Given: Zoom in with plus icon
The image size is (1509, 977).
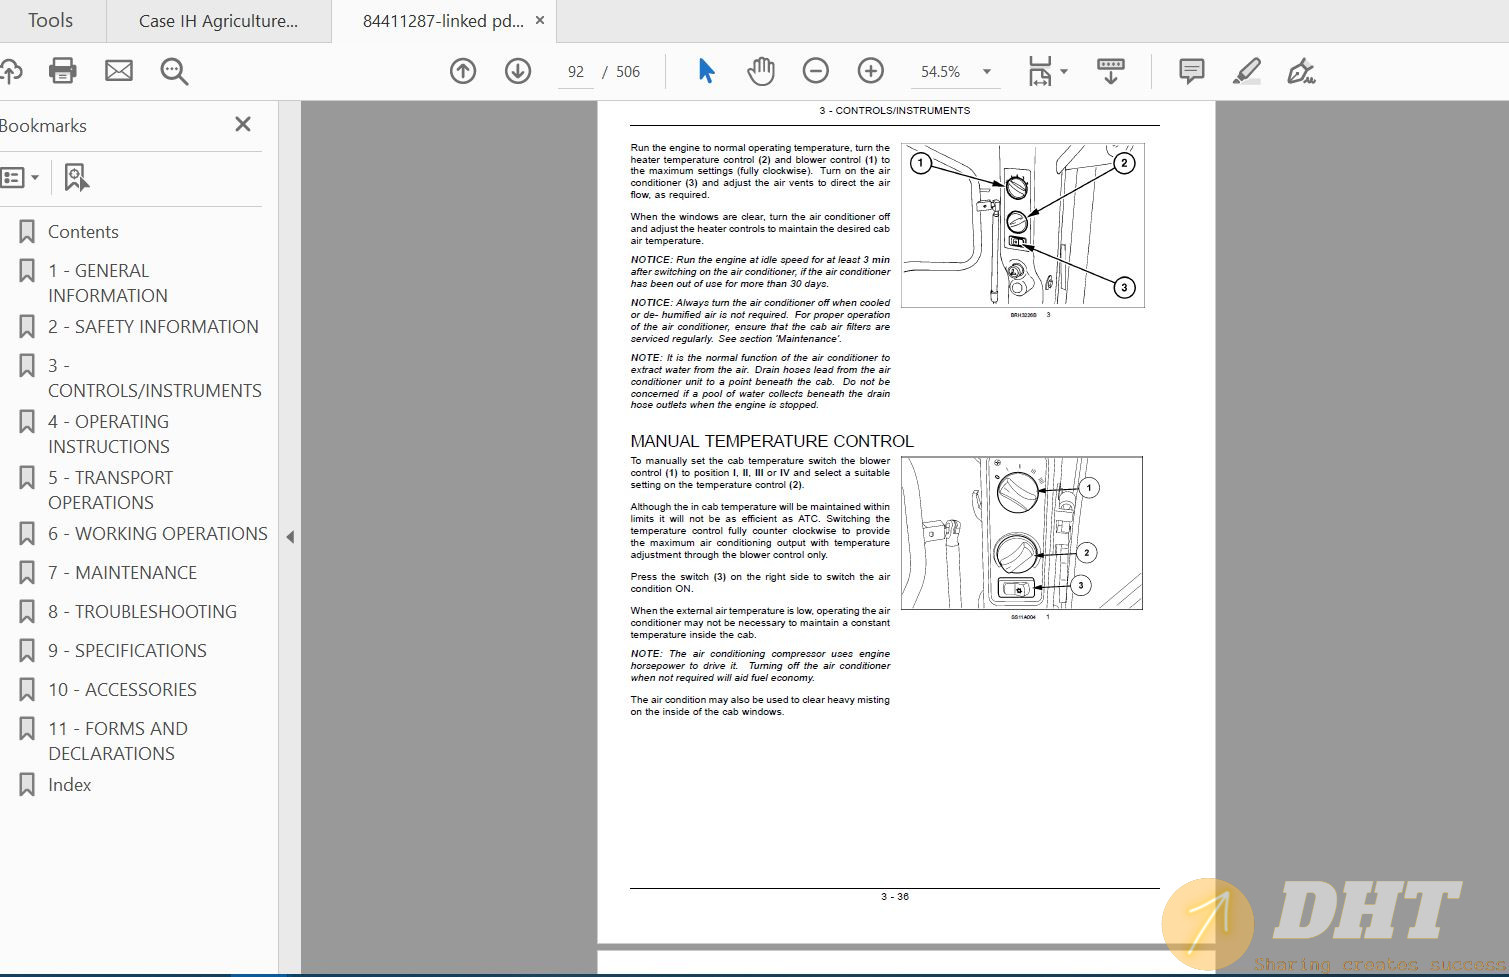Looking at the screenshot, I should (871, 71).
